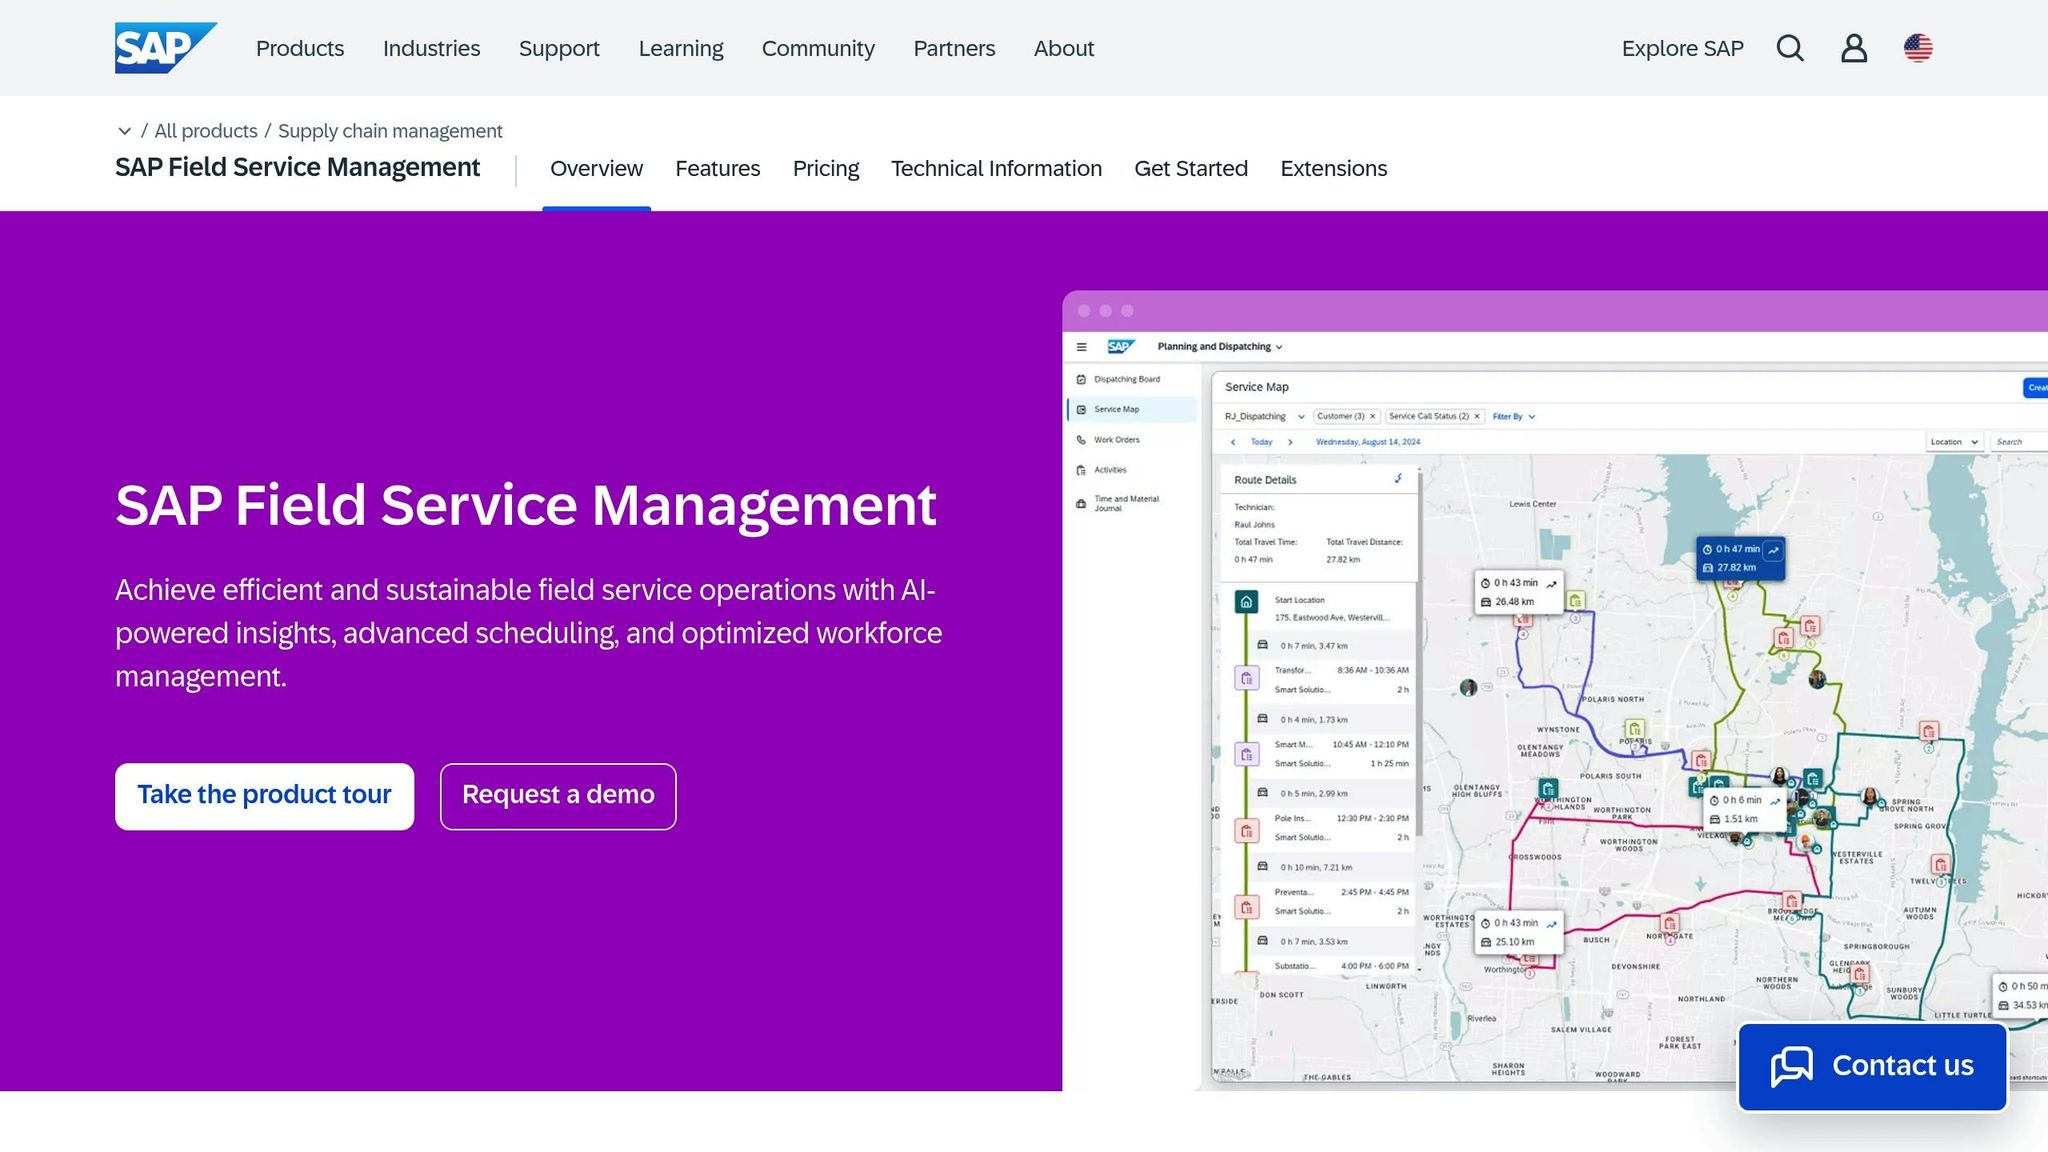The width and height of the screenshot is (2048, 1152).
Task: Click the SAP Field Service Management title in subnav
Action: coord(297,167)
